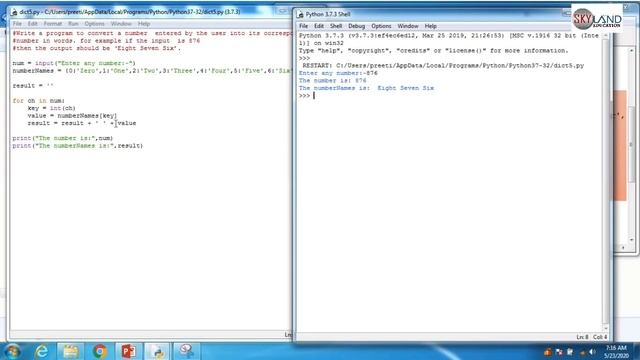Open PowerPoint from taskbar
This screenshot has height=360, width=640.
128,351
